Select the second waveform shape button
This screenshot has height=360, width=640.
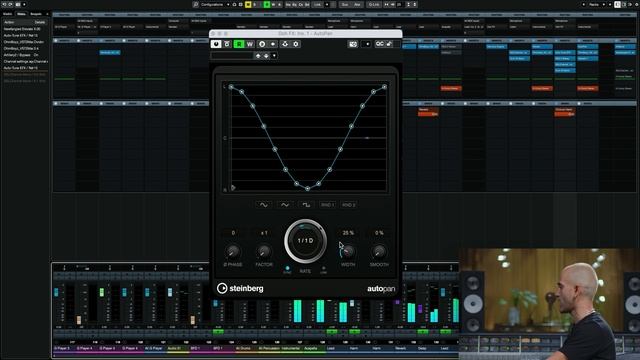click(x=285, y=205)
